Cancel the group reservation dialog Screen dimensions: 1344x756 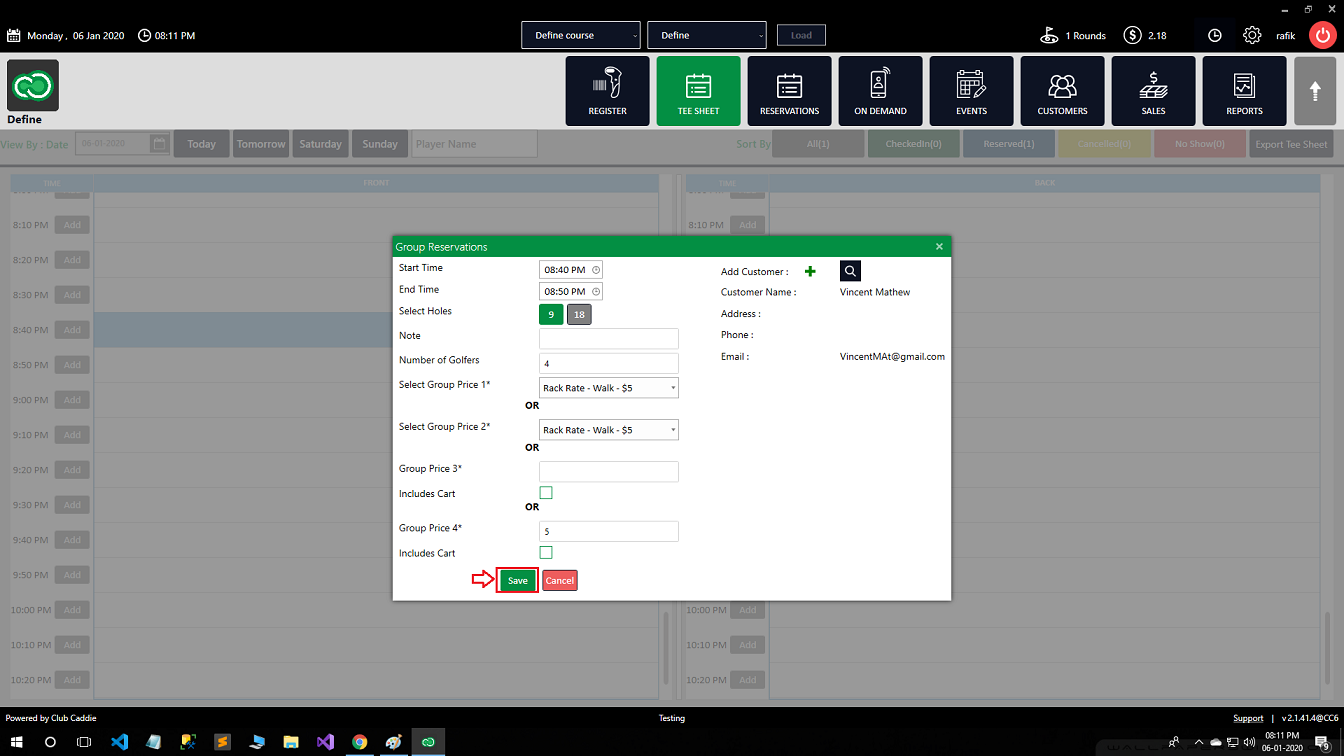click(560, 581)
